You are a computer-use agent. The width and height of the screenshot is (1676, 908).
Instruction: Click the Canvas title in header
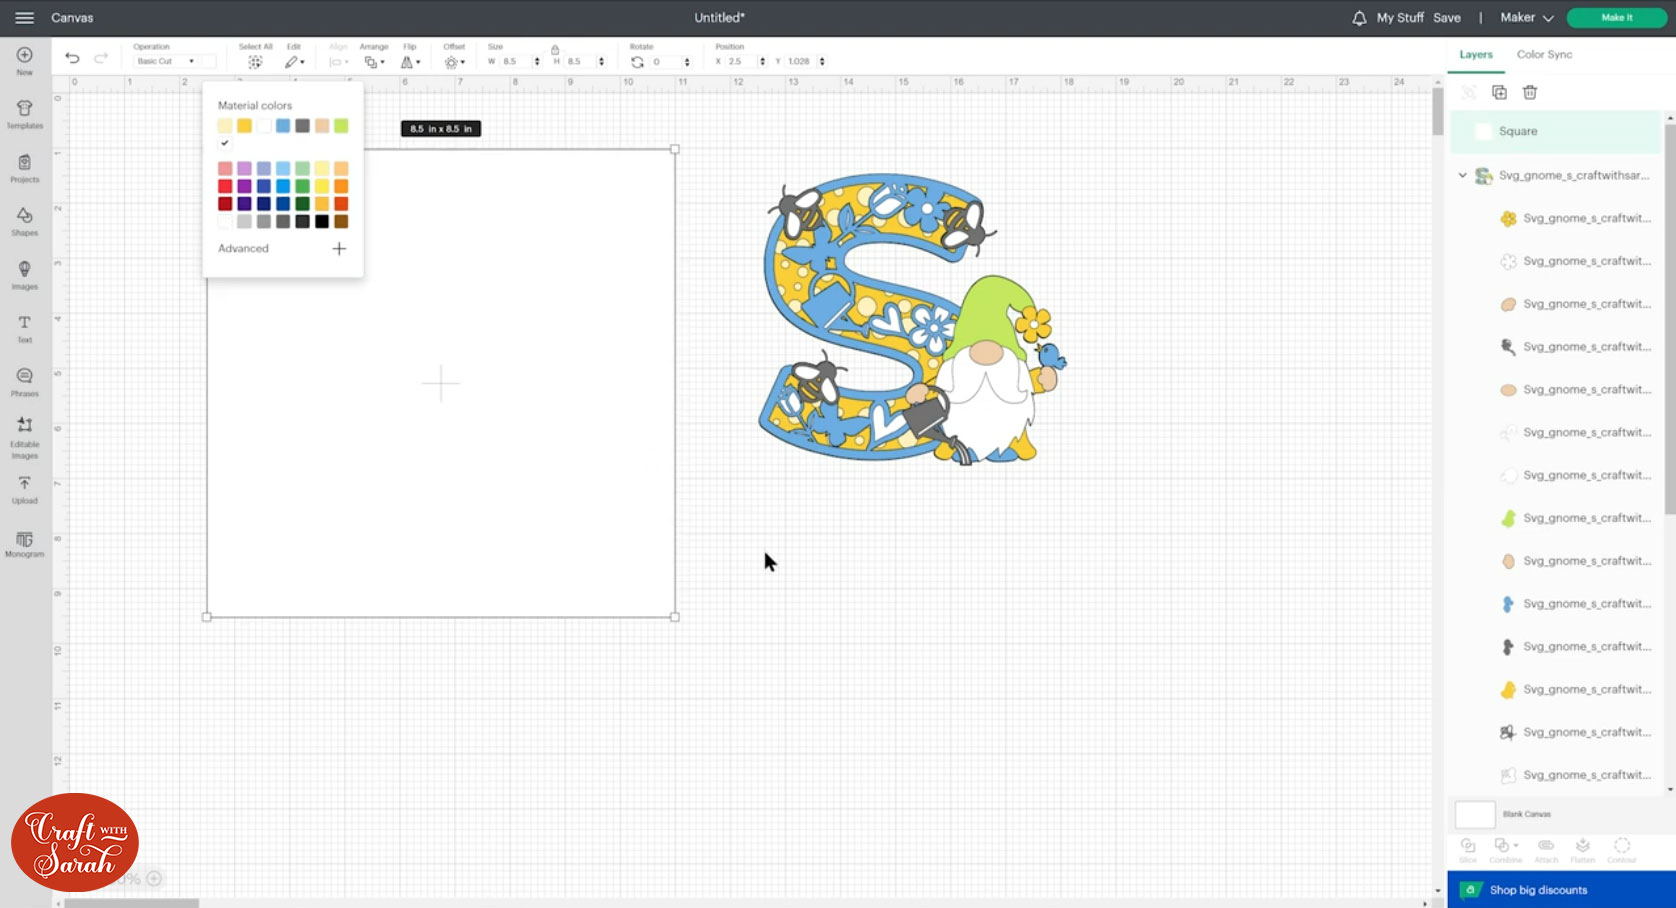pos(72,18)
